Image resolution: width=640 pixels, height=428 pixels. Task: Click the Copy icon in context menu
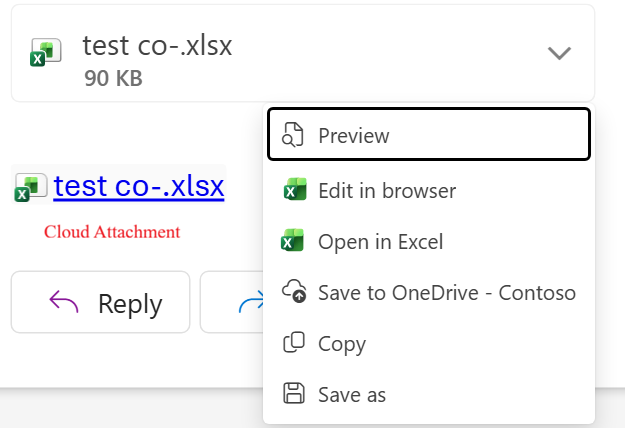294,342
